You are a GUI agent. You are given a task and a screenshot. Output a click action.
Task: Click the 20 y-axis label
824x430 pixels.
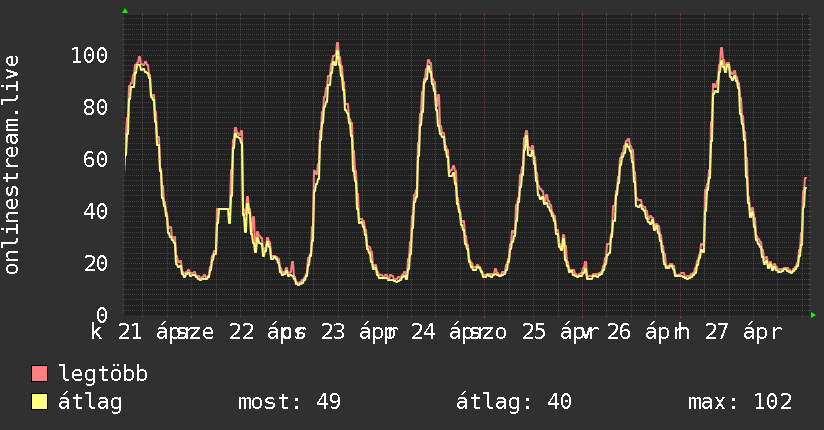click(96, 263)
